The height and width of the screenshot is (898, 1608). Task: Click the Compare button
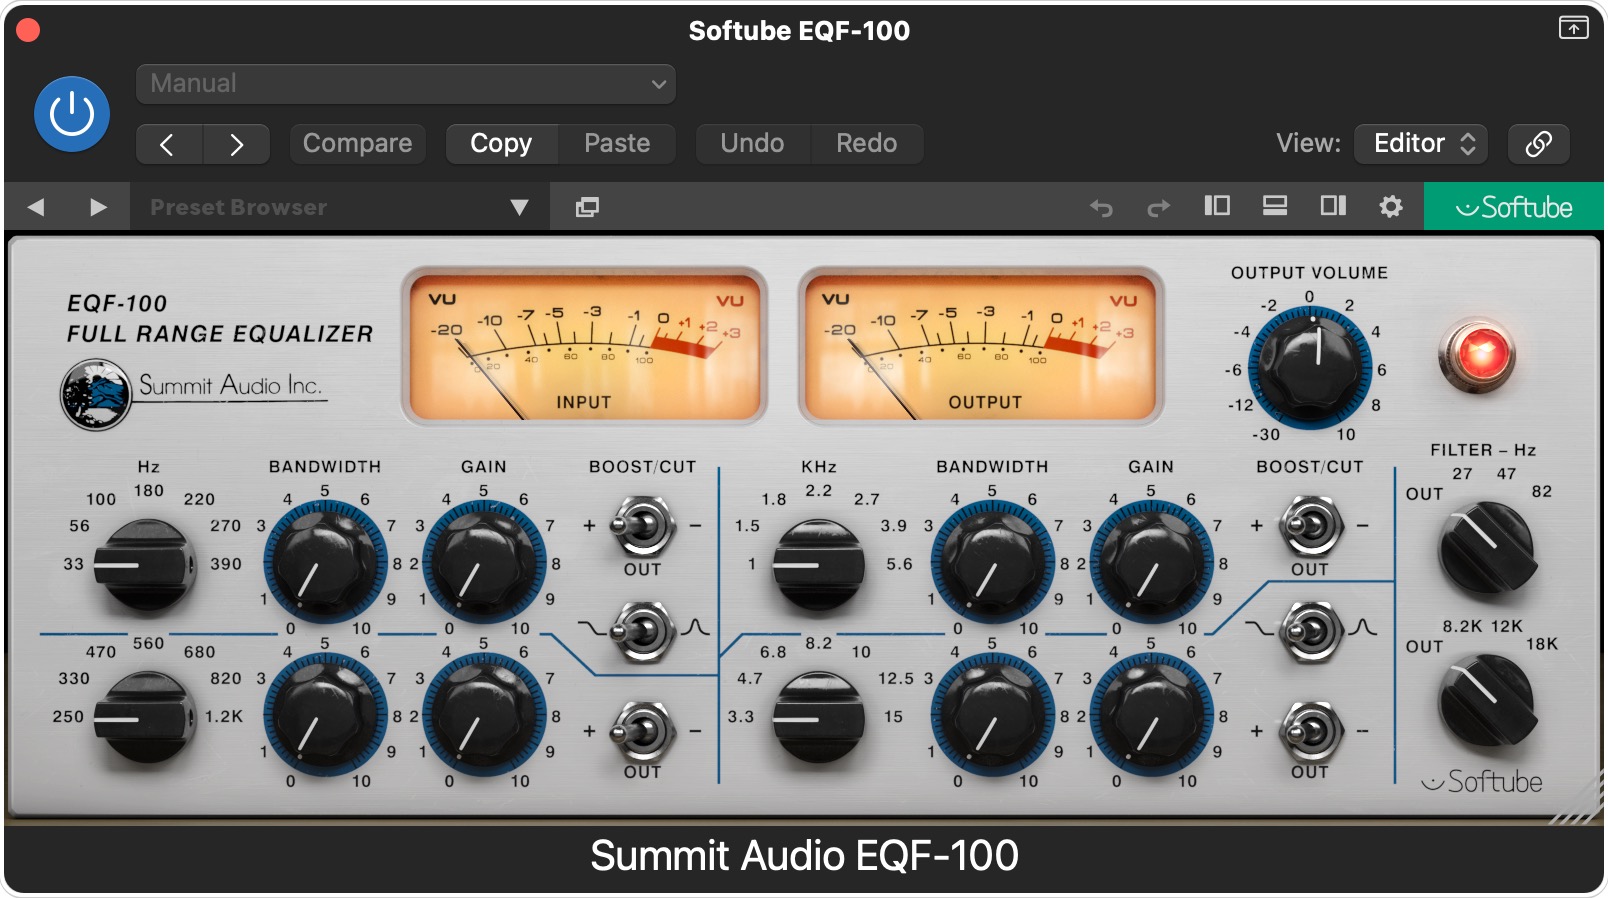tap(358, 144)
